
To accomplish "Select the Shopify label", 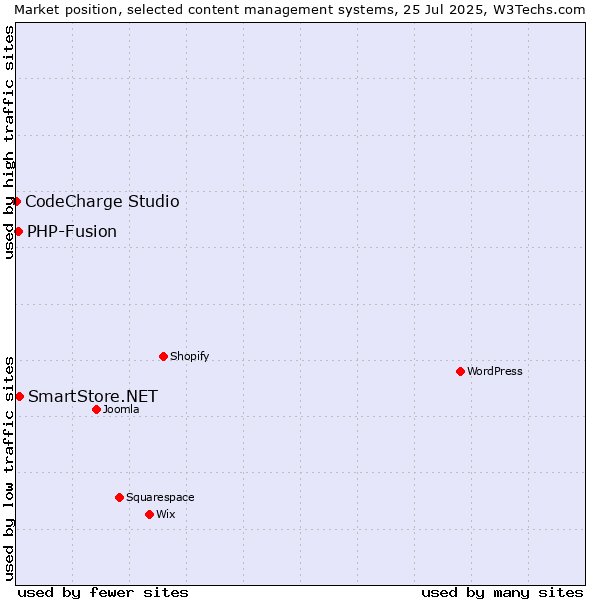I will pyautogui.click(x=189, y=357).
